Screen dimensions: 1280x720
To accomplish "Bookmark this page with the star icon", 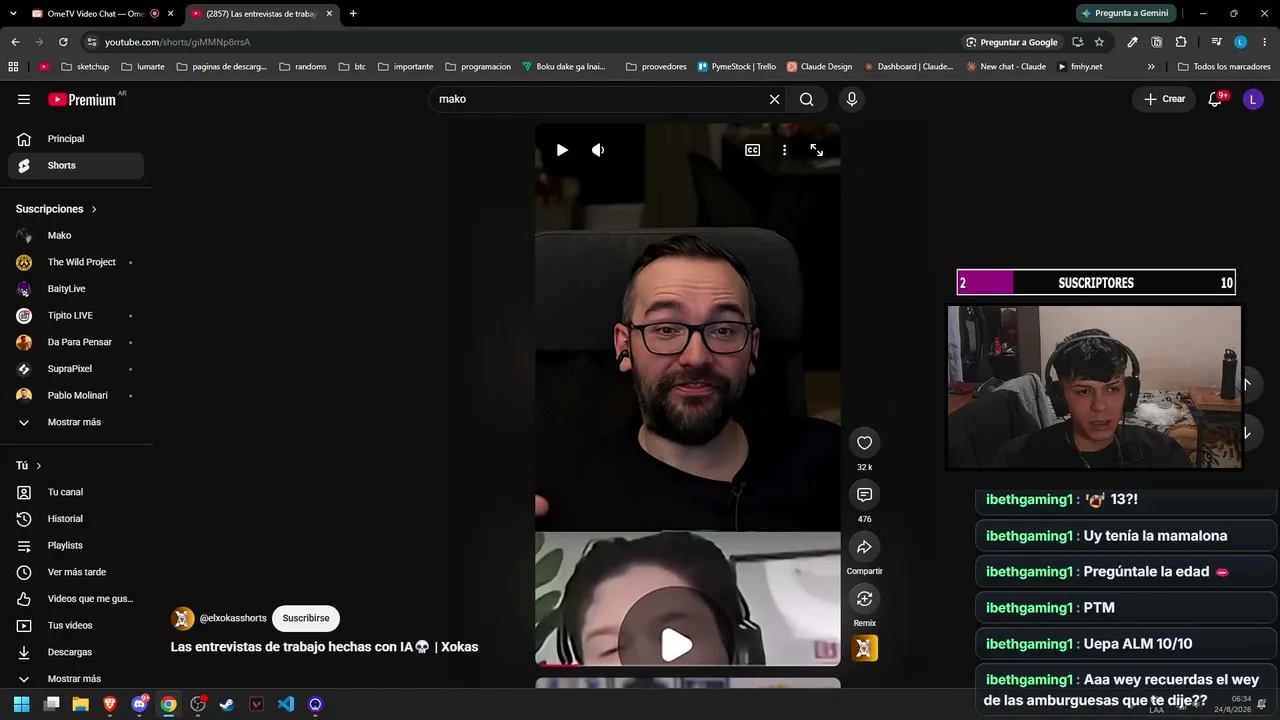I will 1099,42.
